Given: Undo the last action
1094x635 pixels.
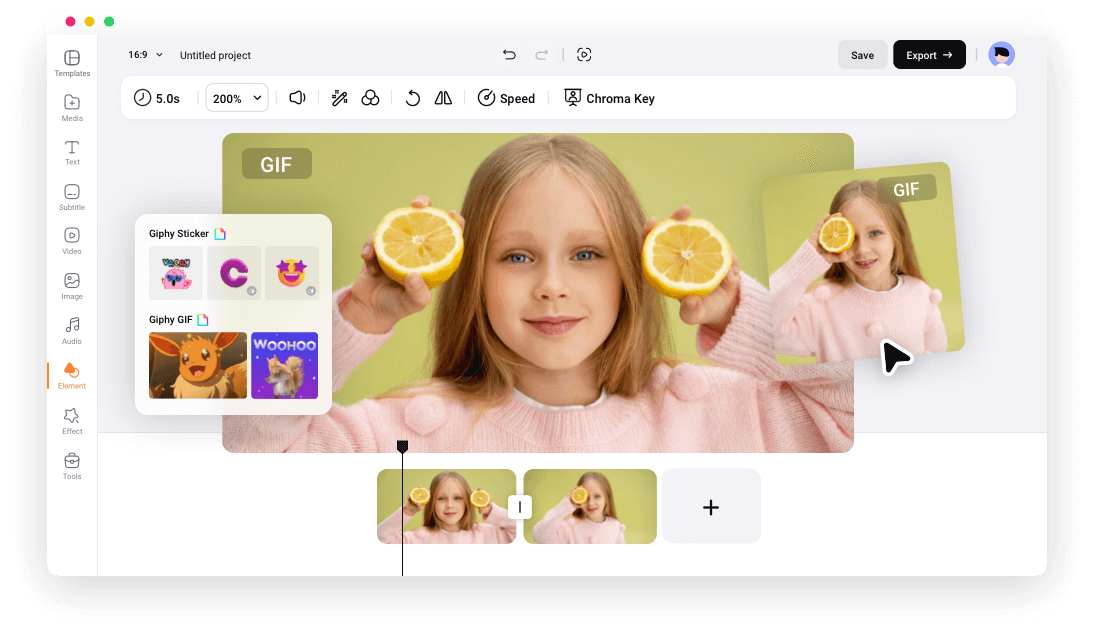Looking at the screenshot, I should pyautogui.click(x=509, y=54).
